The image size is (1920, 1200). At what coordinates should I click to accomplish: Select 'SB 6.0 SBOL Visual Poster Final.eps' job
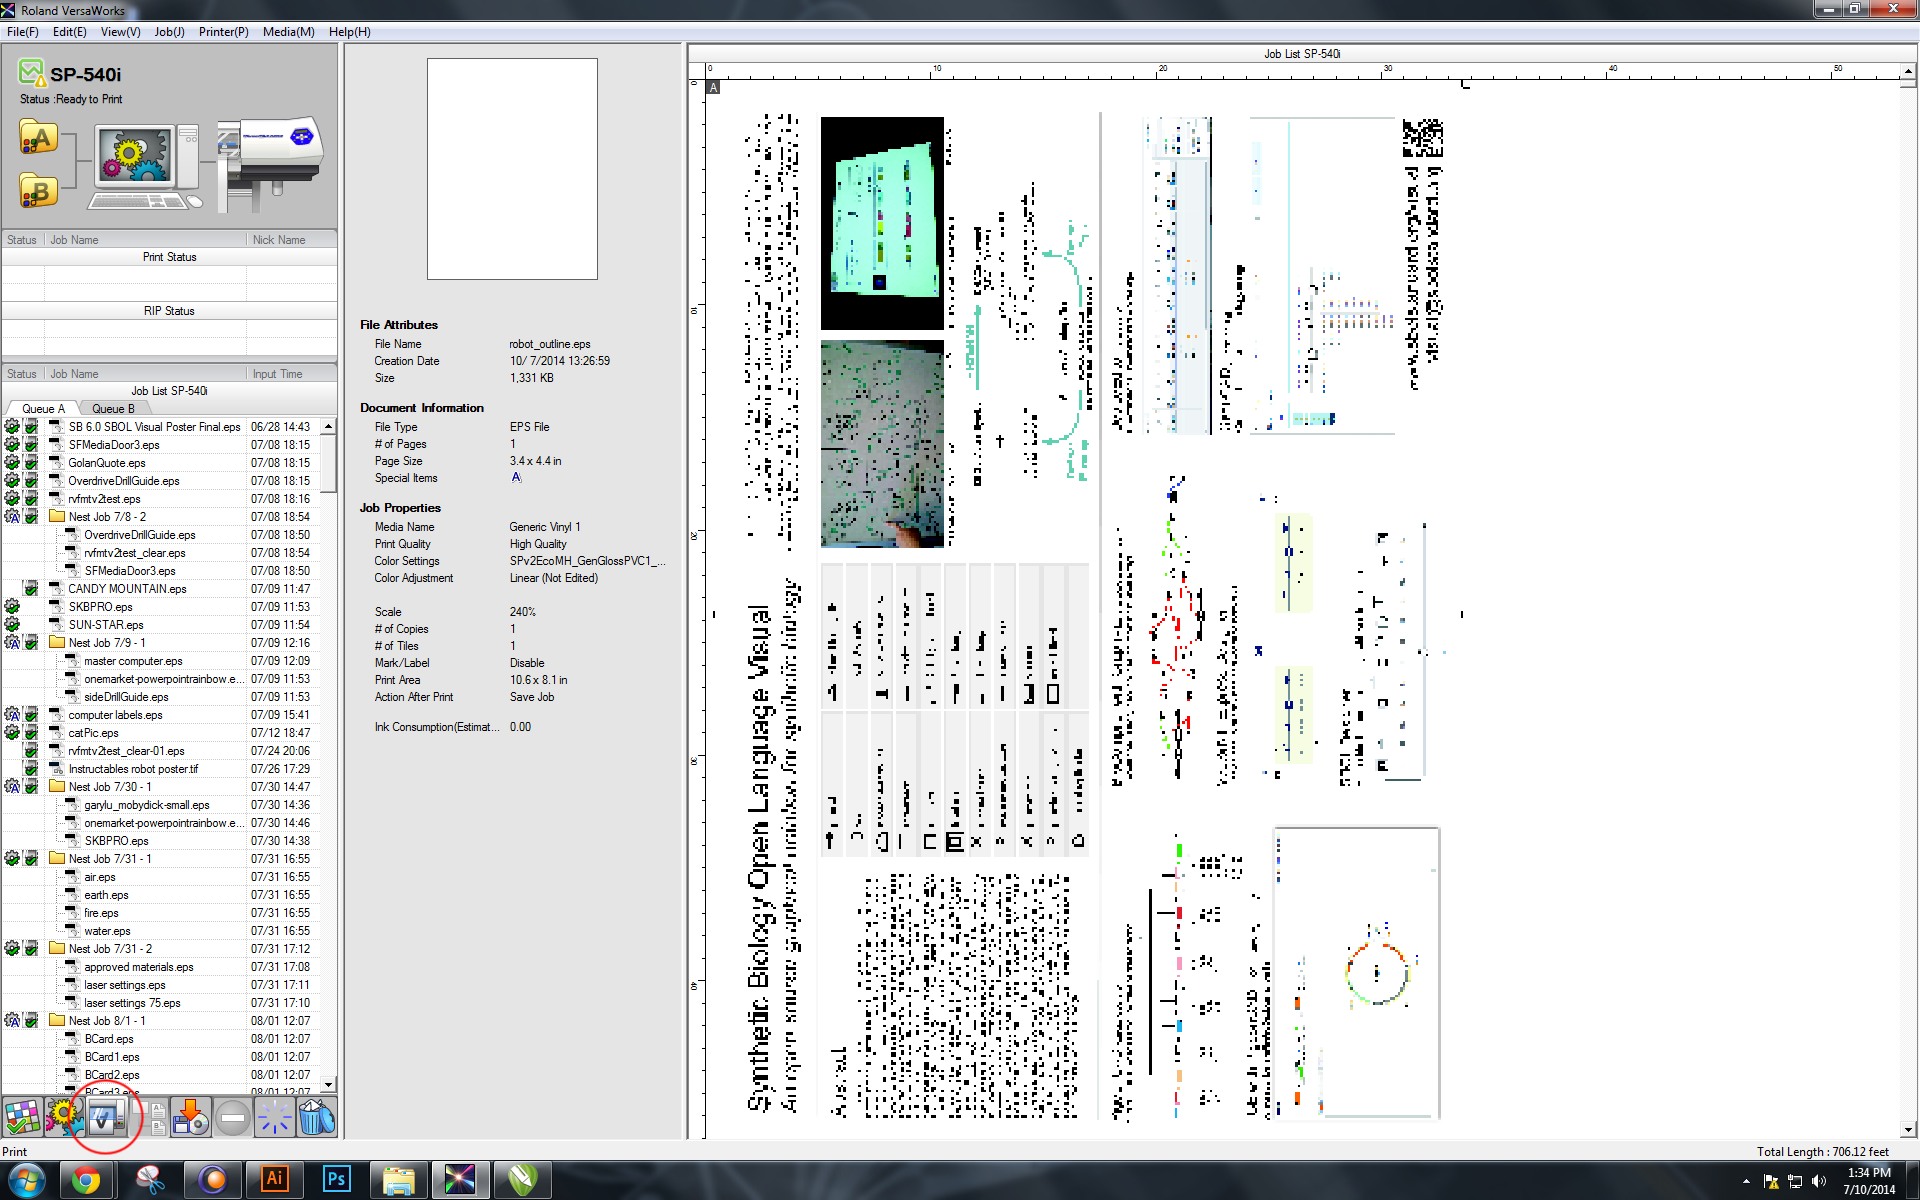click(155, 427)
